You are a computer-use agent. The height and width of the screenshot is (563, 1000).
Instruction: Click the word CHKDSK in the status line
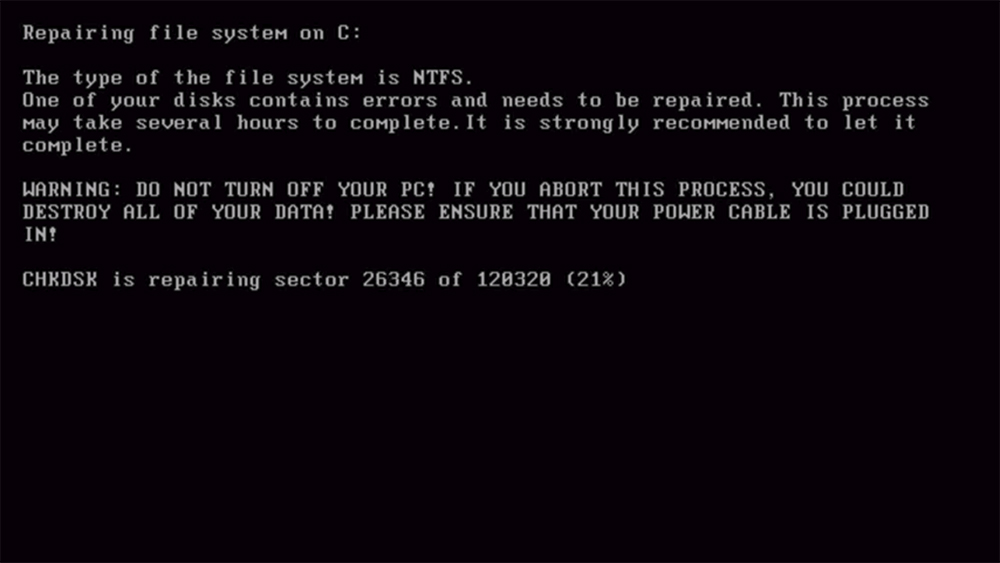tap(60, 279)
